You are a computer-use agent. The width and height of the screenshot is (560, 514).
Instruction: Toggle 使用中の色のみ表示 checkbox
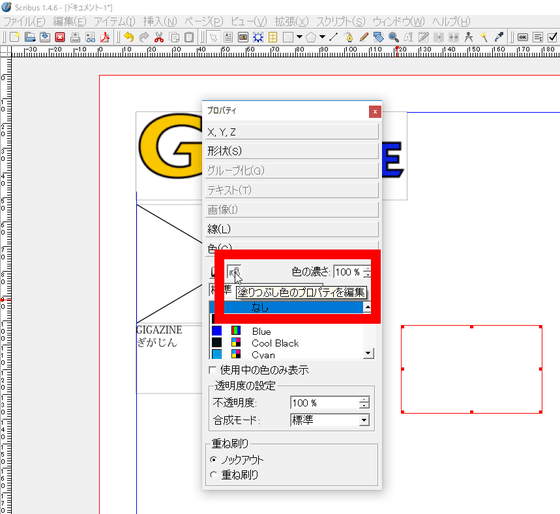213,370
